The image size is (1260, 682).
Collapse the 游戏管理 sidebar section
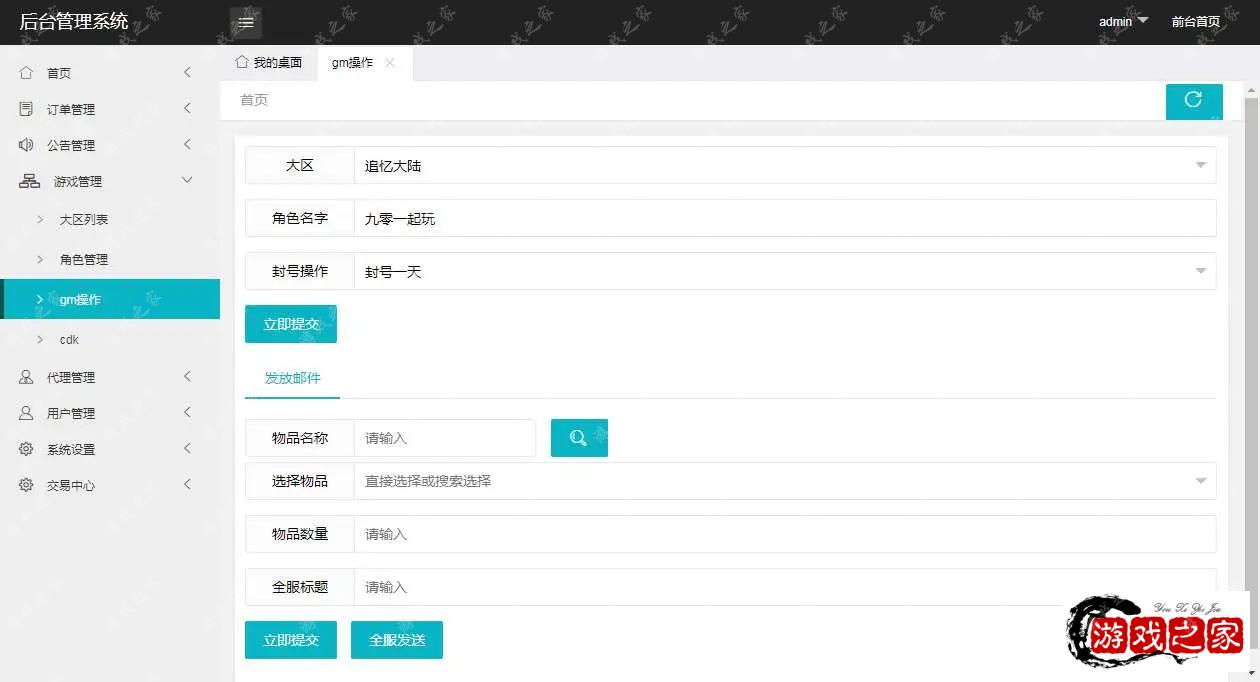pos(78,181)
